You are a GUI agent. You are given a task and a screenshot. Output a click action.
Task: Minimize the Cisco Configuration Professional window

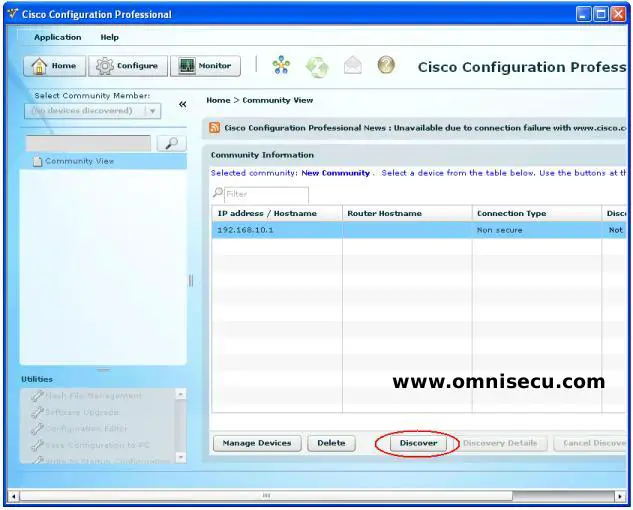click(583, 15)
